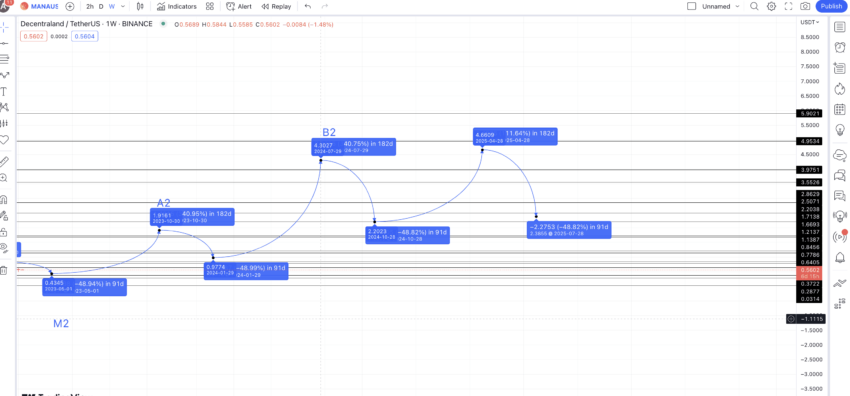850x396 pixels.
Task: Enter fullscreen mode
Action: [x=788, y=7]
